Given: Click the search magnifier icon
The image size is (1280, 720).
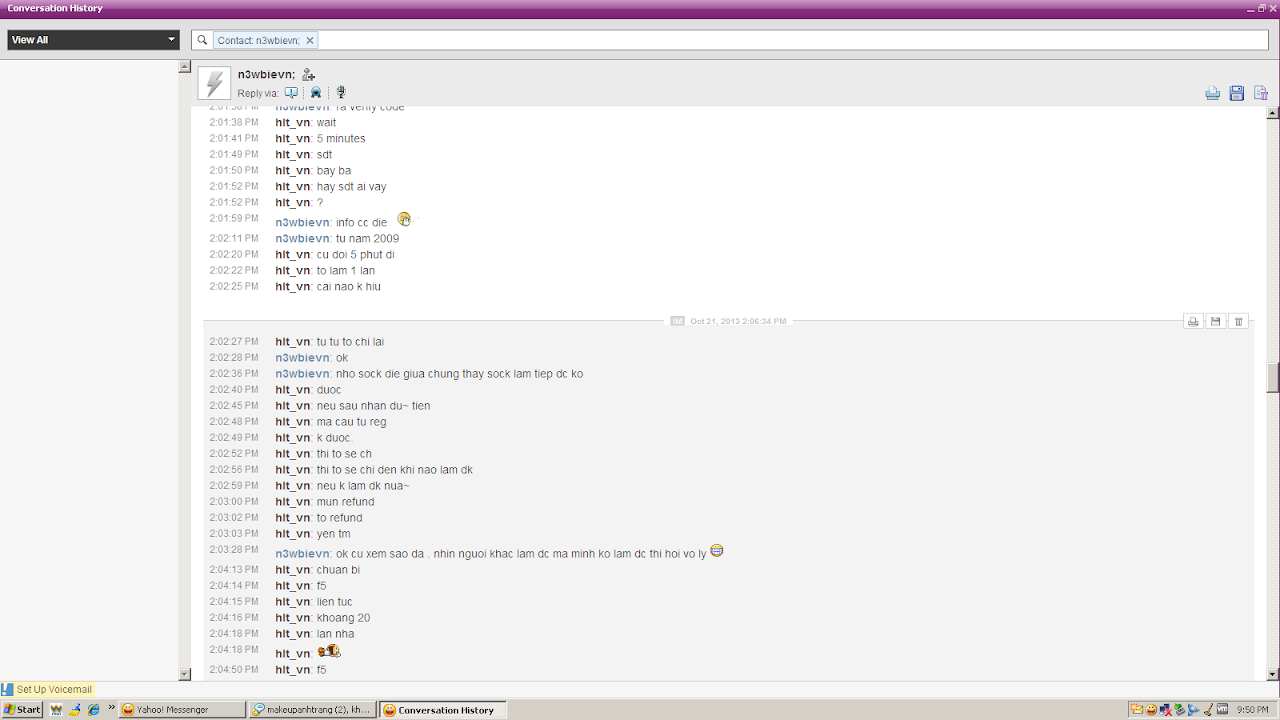Looking at the screenshot, I should (x=202, y=40).
